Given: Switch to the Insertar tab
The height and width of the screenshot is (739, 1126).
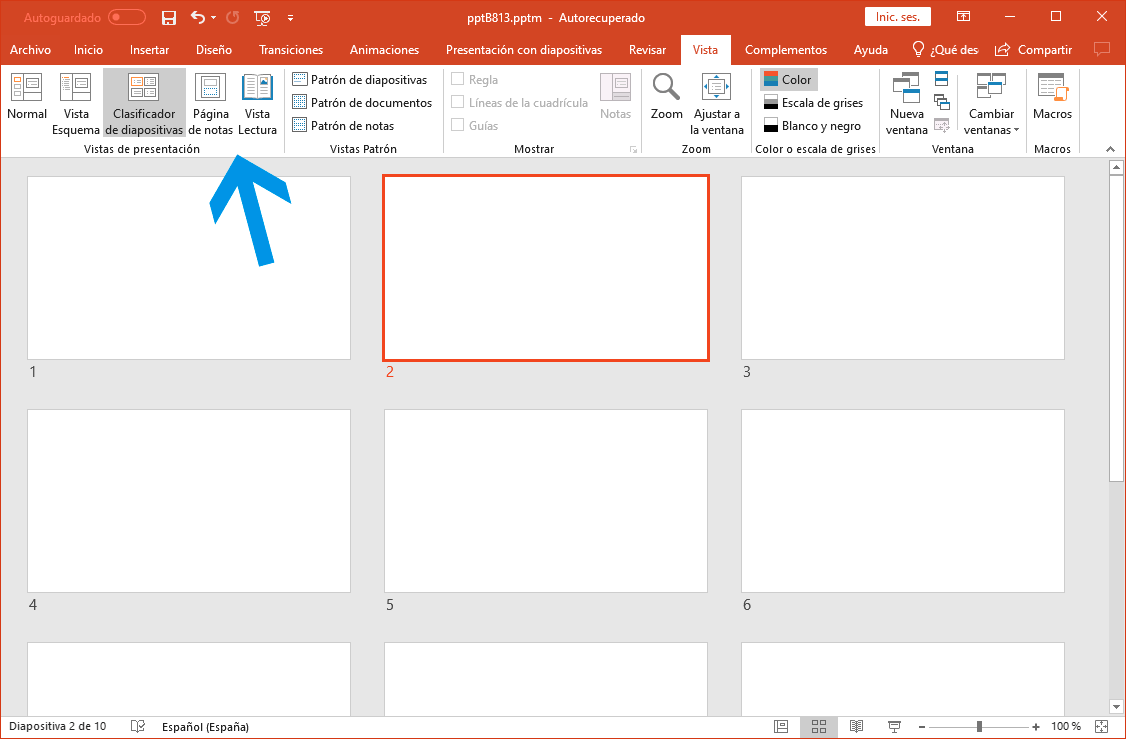Looking at the screenshot, I should [149, 50].
